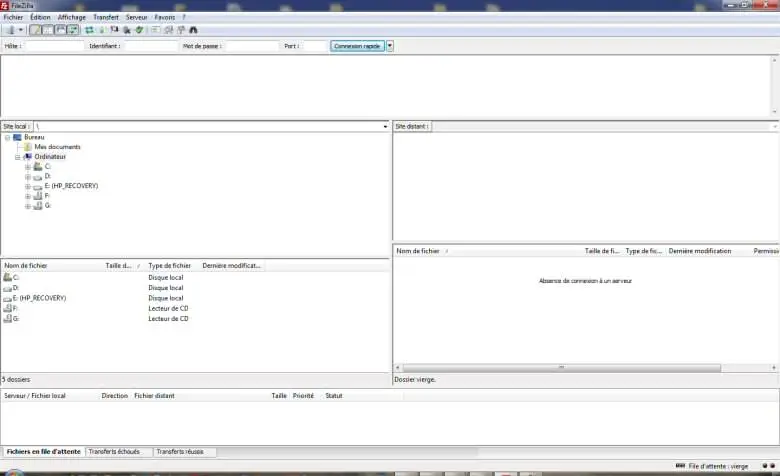This screenshot has width=780, height=476.
Task: Switch to Transferts échoués tab
Action: pos(114,452)
